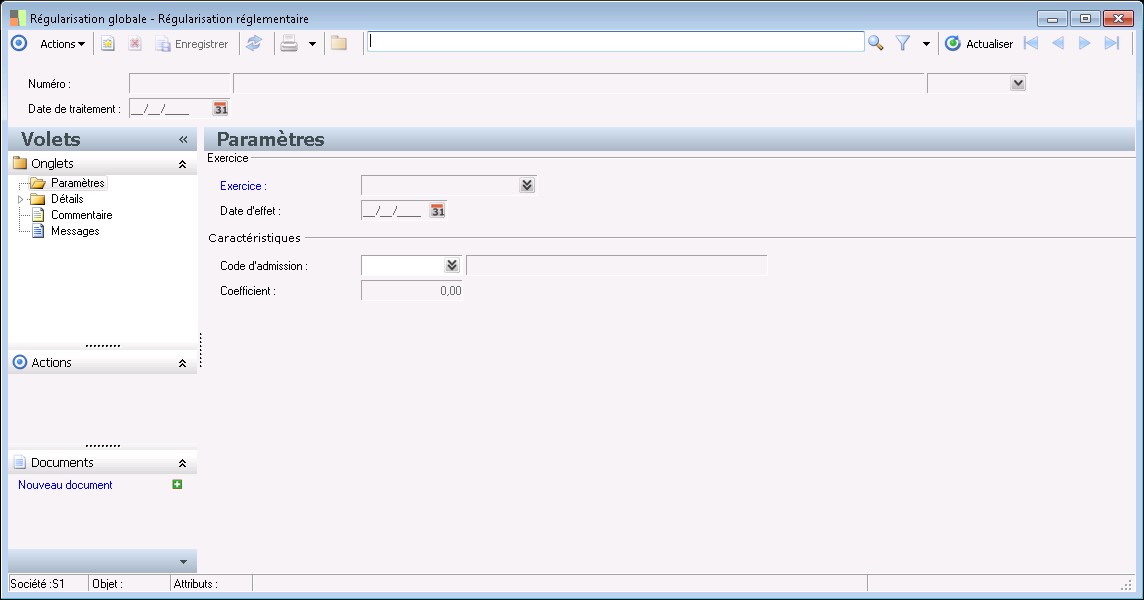Open calendar for Date de traitement
The image size is (1144, 600).
click(x=220, y=109)
